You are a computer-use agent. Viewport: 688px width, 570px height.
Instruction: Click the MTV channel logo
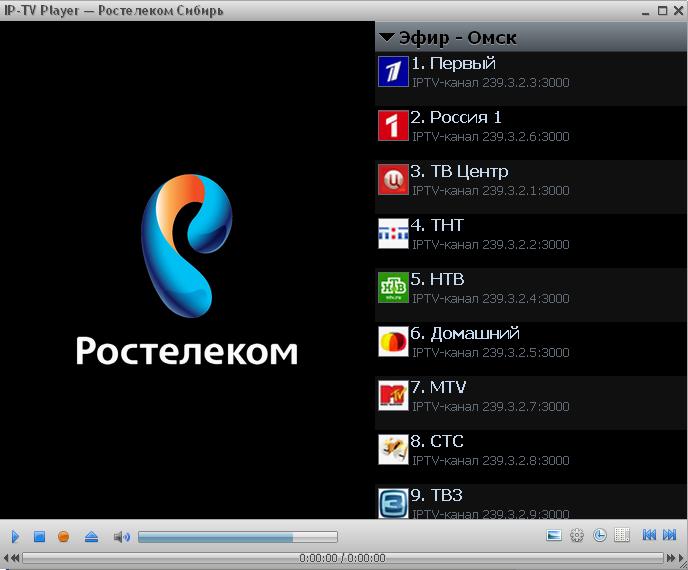click(x=393, y=396)
